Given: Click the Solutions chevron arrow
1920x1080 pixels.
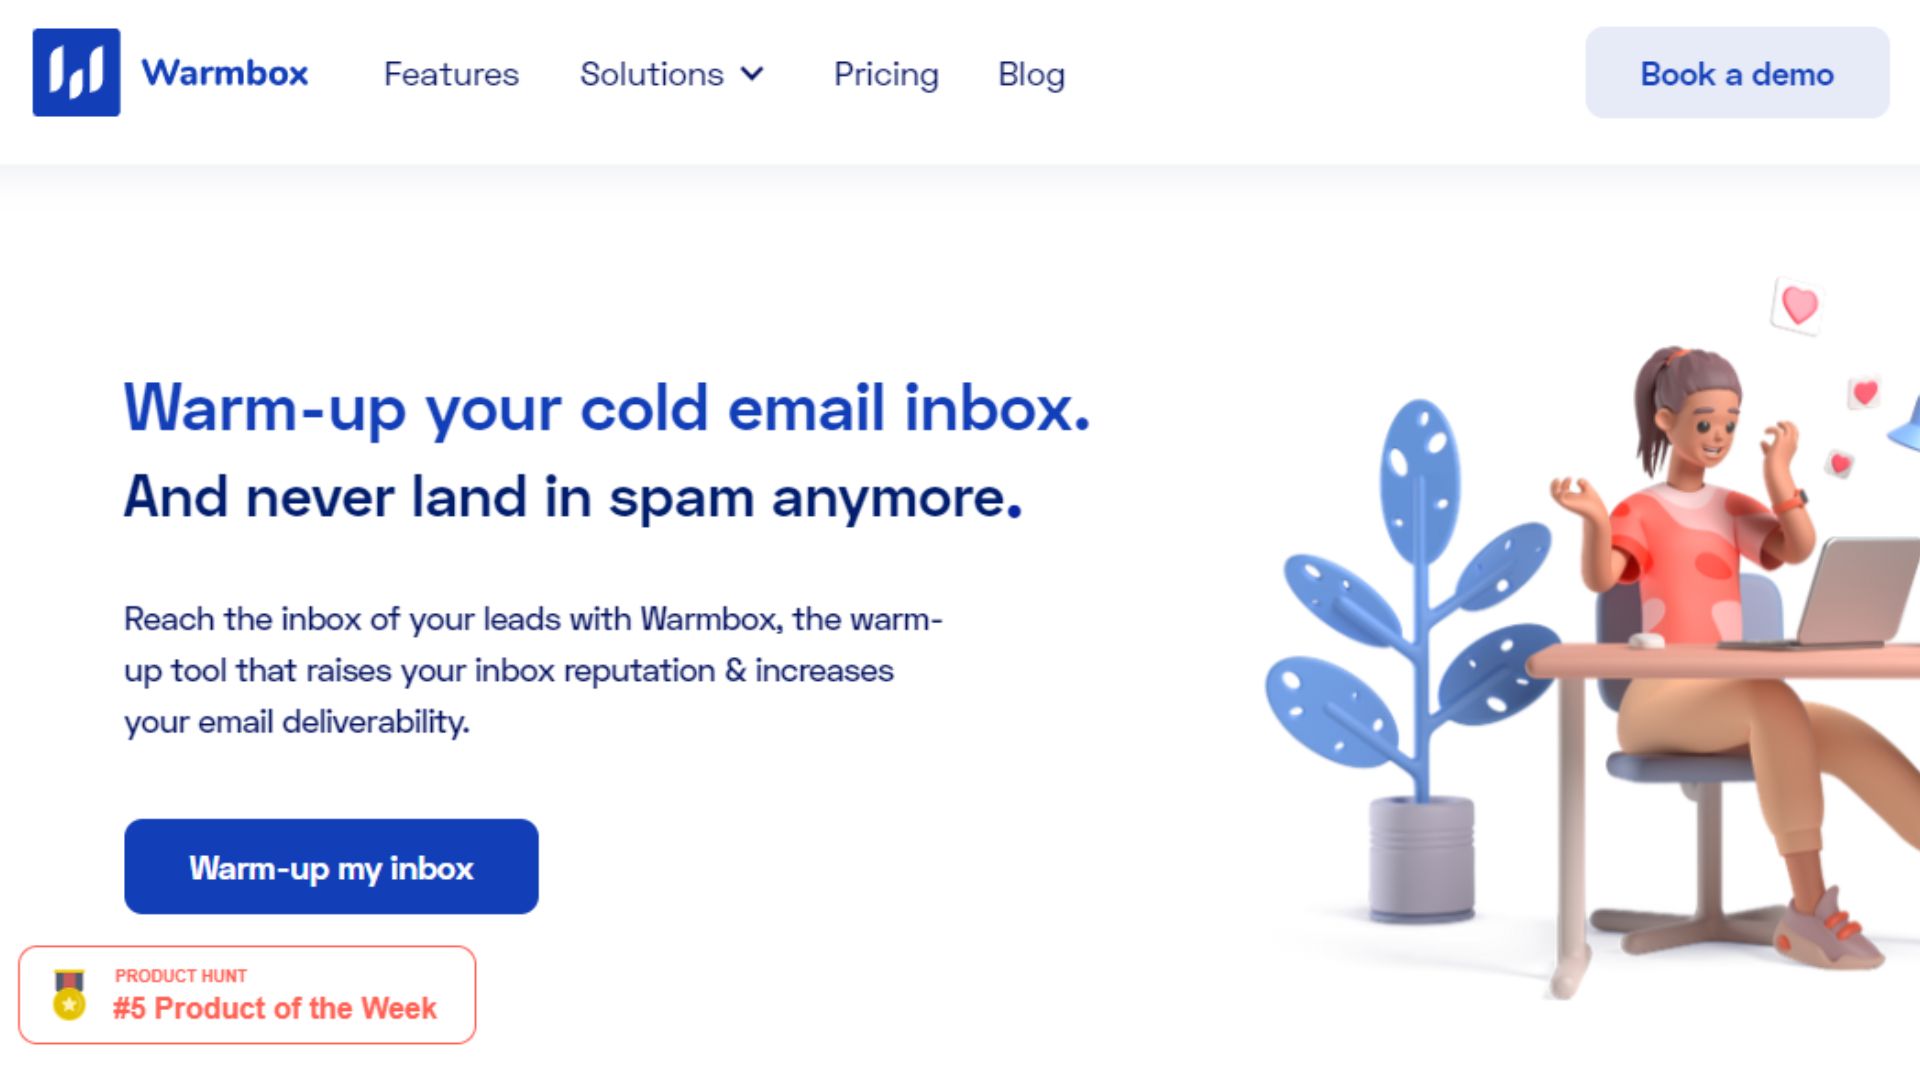Looking at the screenshot, I should coord(758,74).
